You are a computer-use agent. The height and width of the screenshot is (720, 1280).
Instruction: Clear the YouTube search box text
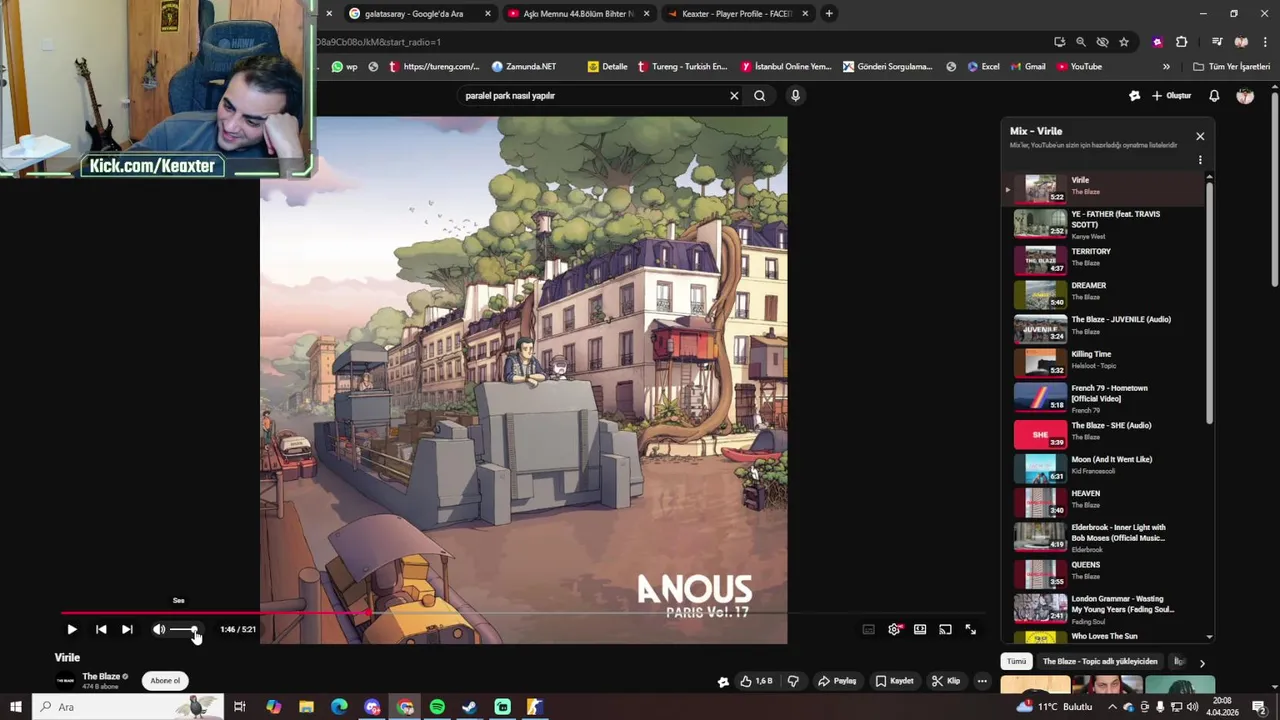click(x=734, y=96)
